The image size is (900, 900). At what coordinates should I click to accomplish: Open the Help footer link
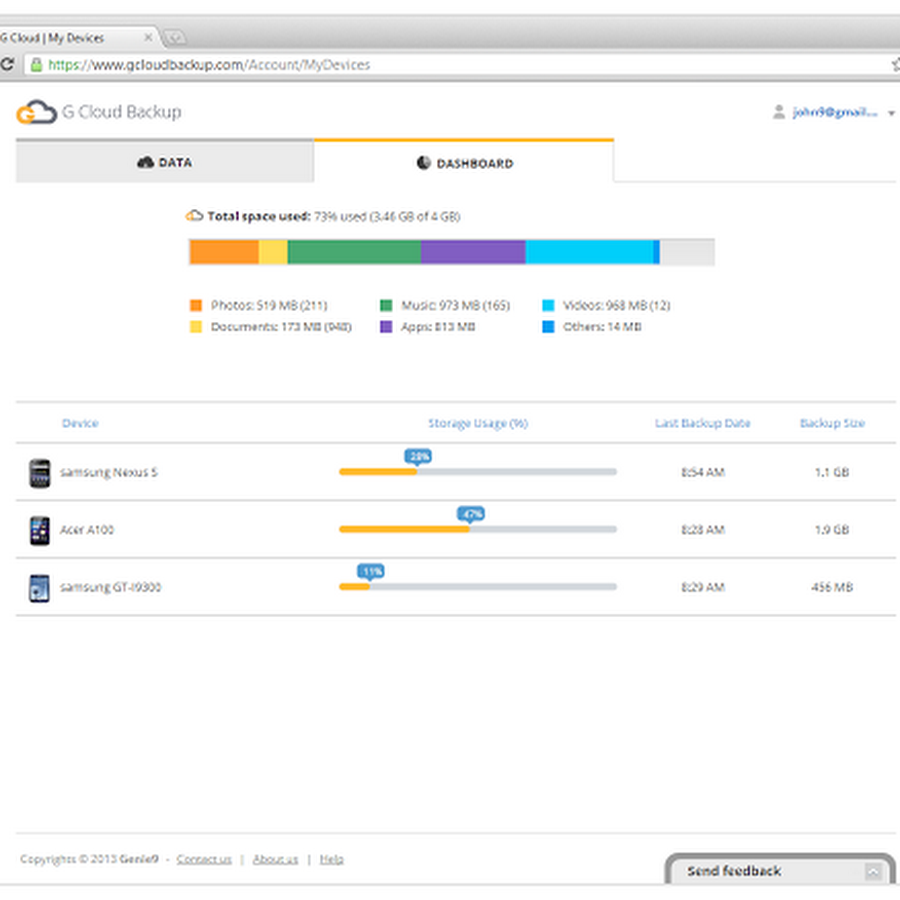point(332,859)
